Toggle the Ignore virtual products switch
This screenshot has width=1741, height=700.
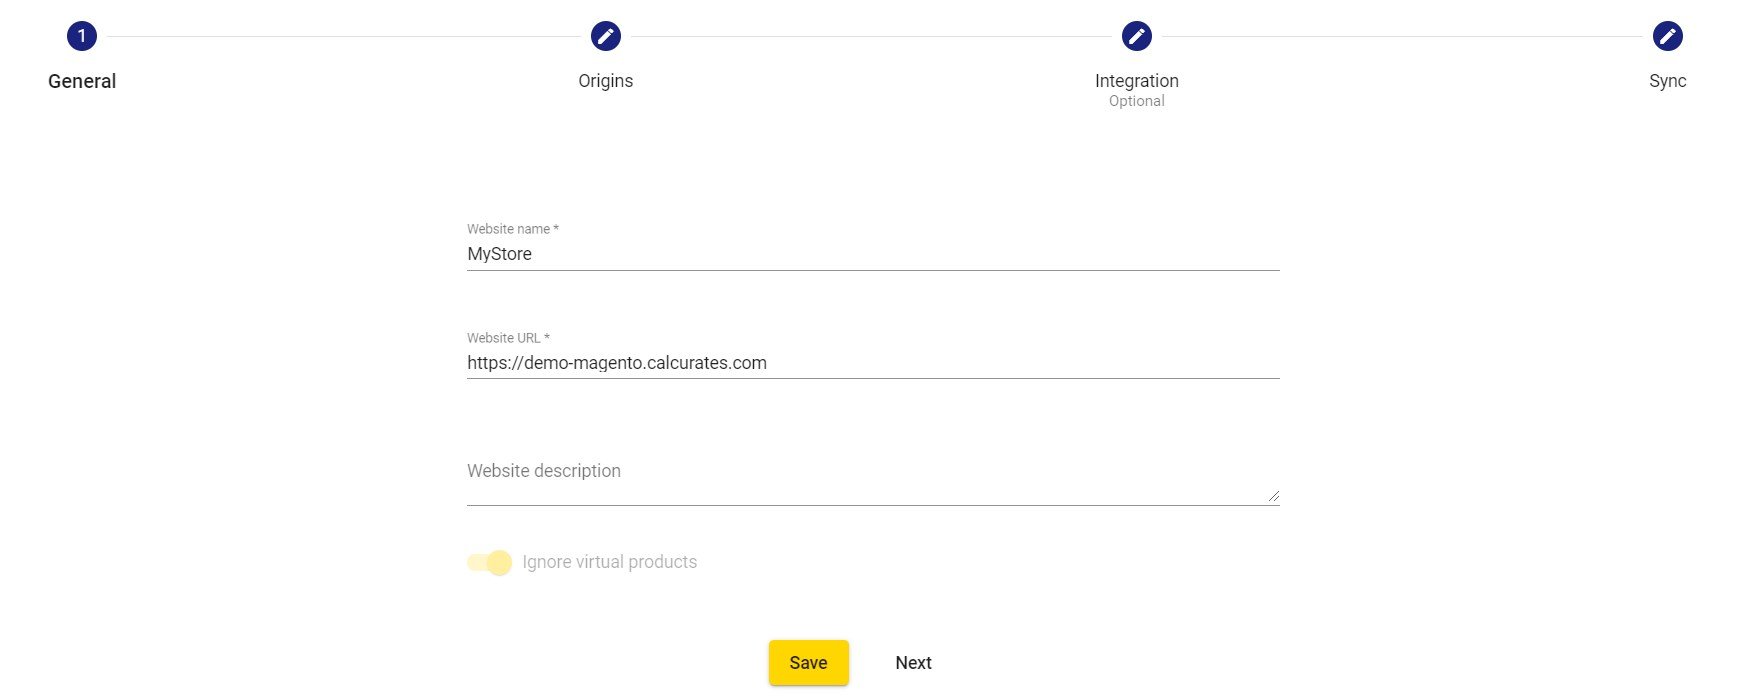point(489,562)
